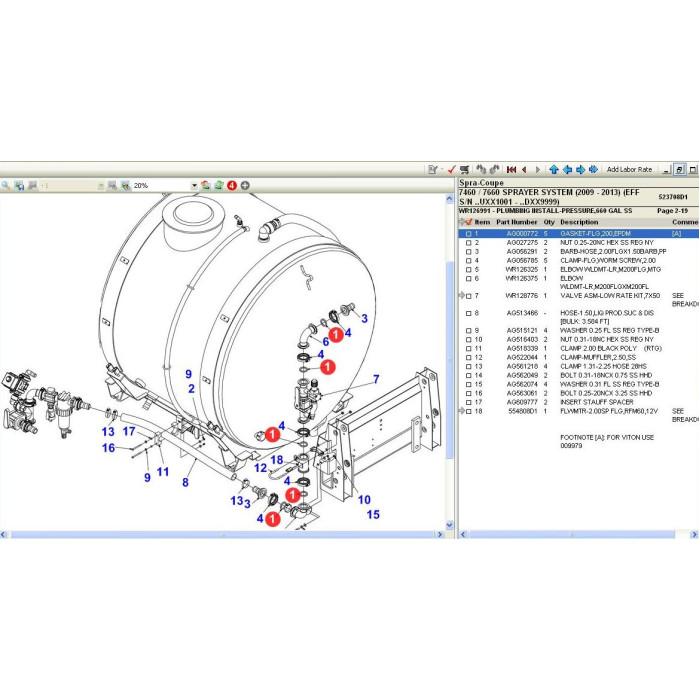Click the blue up arrow navigation icon
The image size is (700, 700).
[554, 170]
